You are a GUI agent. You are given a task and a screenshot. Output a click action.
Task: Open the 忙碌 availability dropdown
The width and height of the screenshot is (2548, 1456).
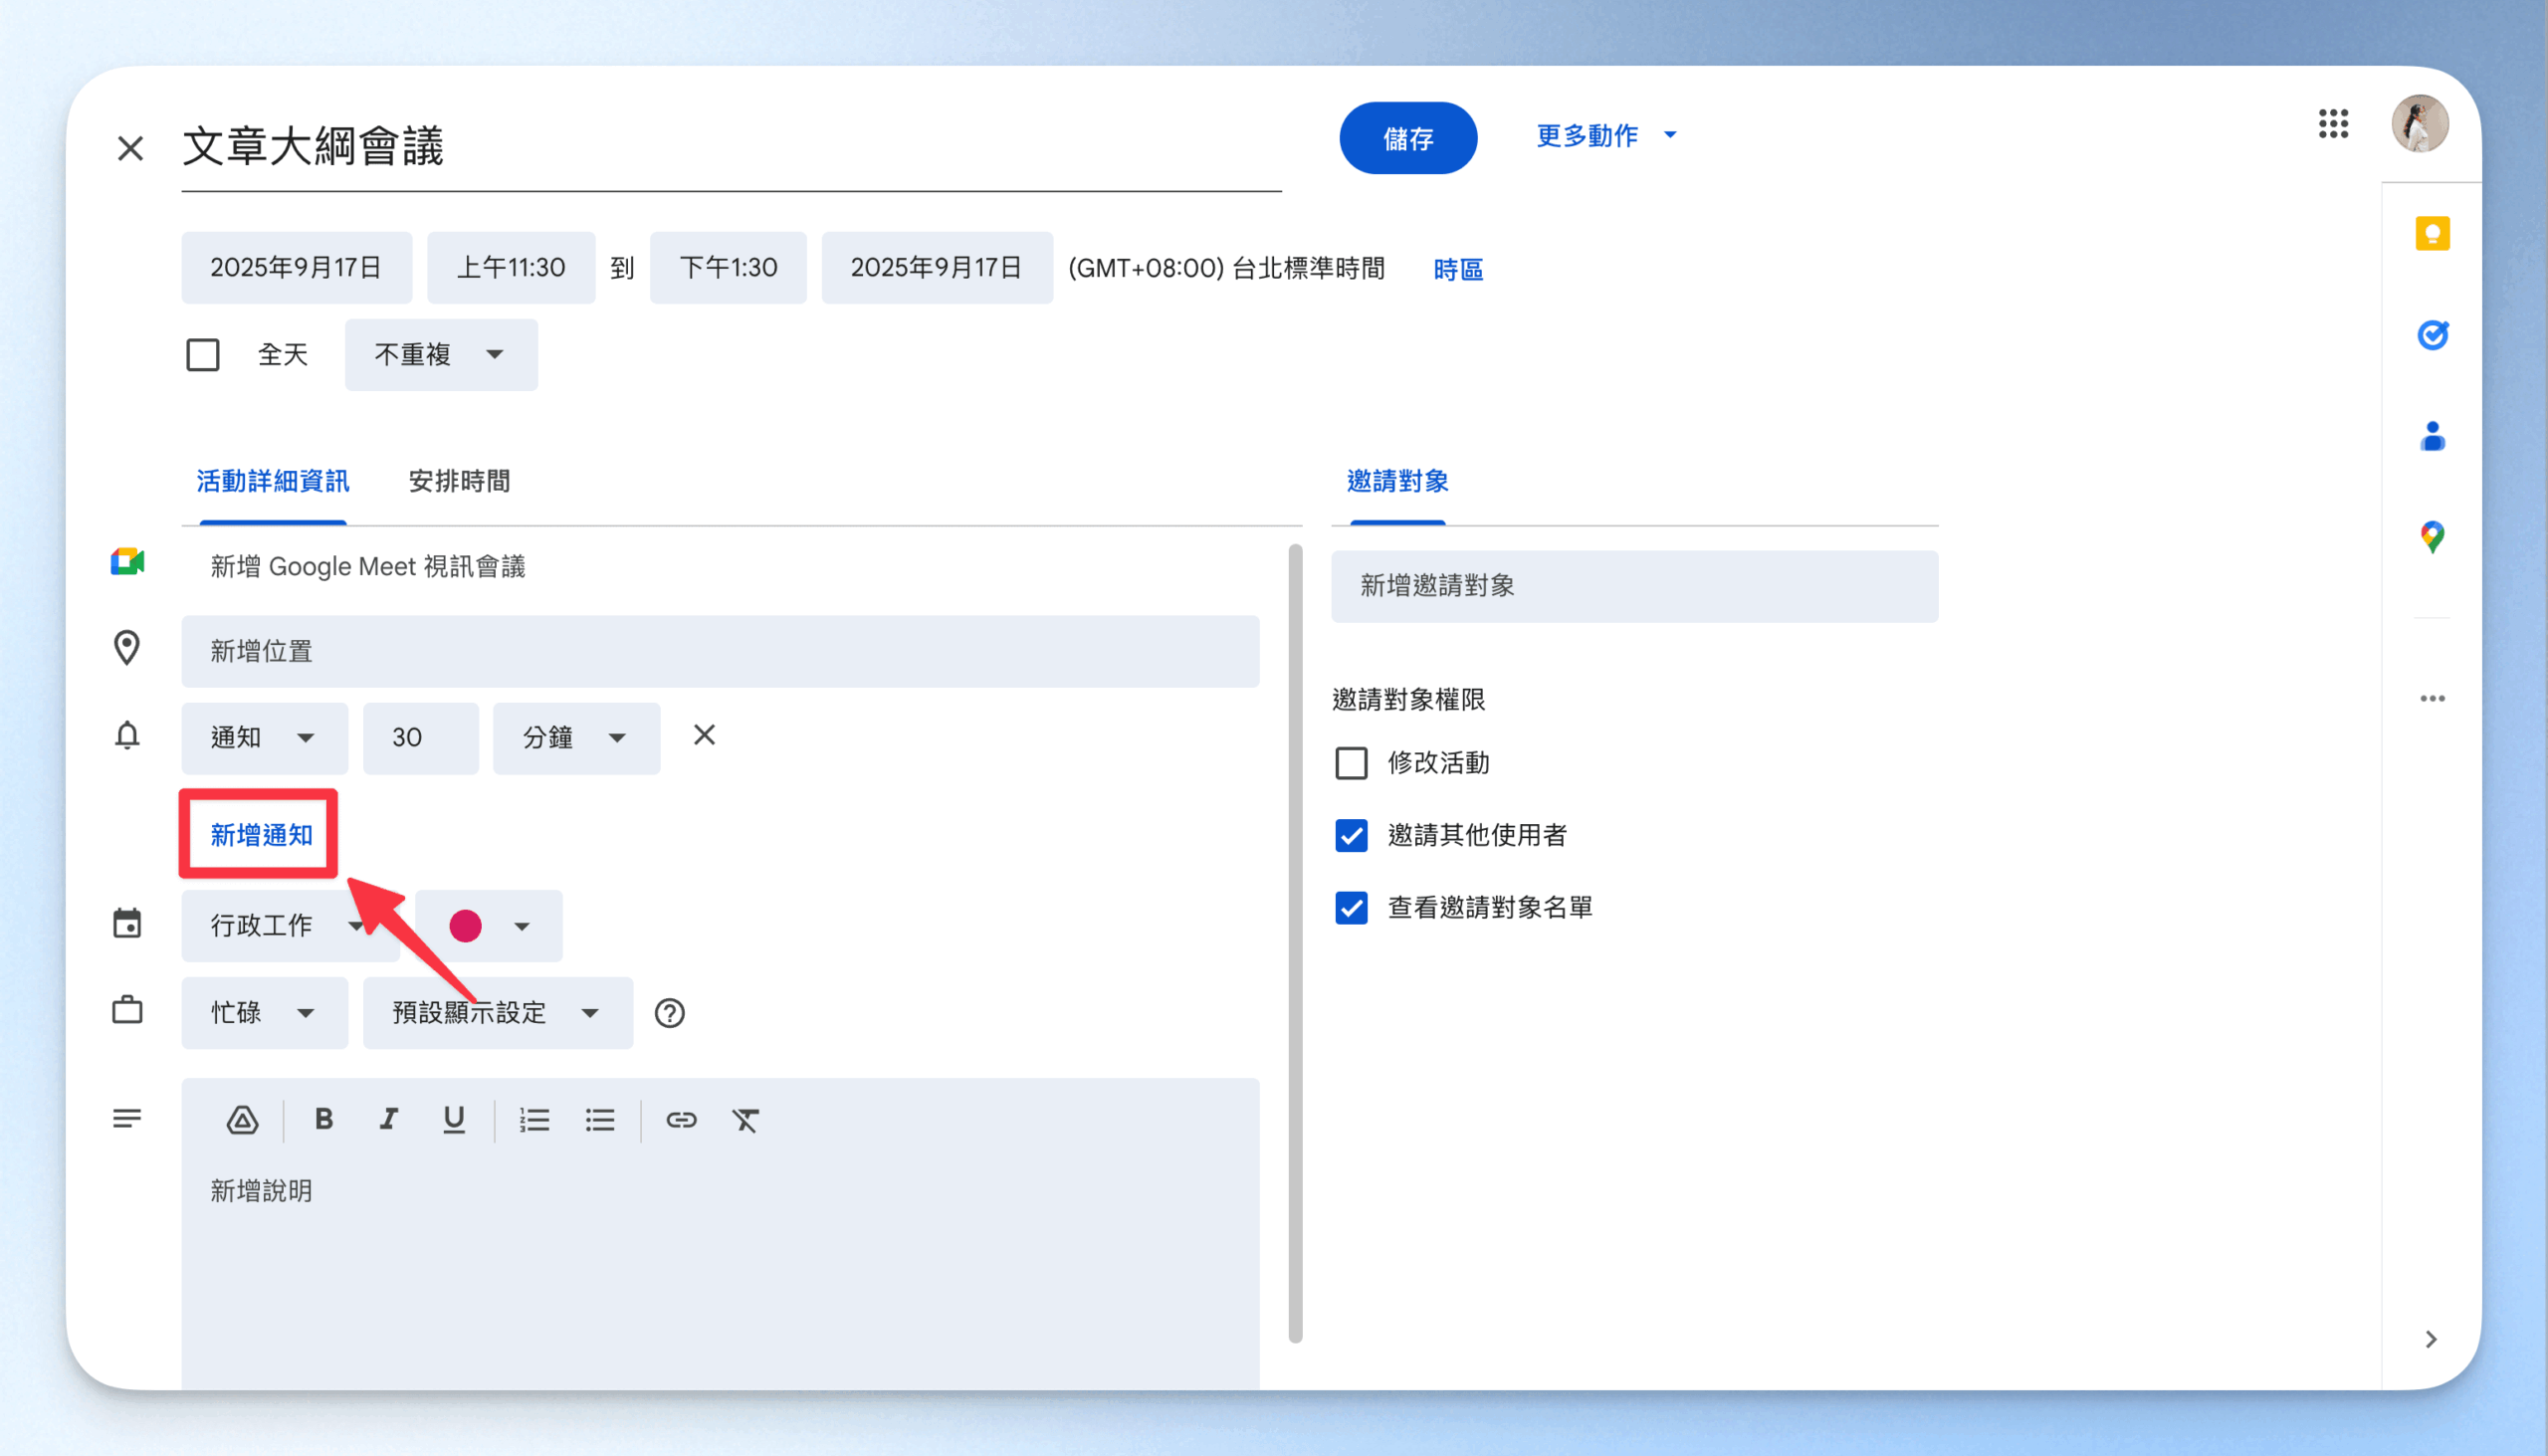(x=263, y=1013)
